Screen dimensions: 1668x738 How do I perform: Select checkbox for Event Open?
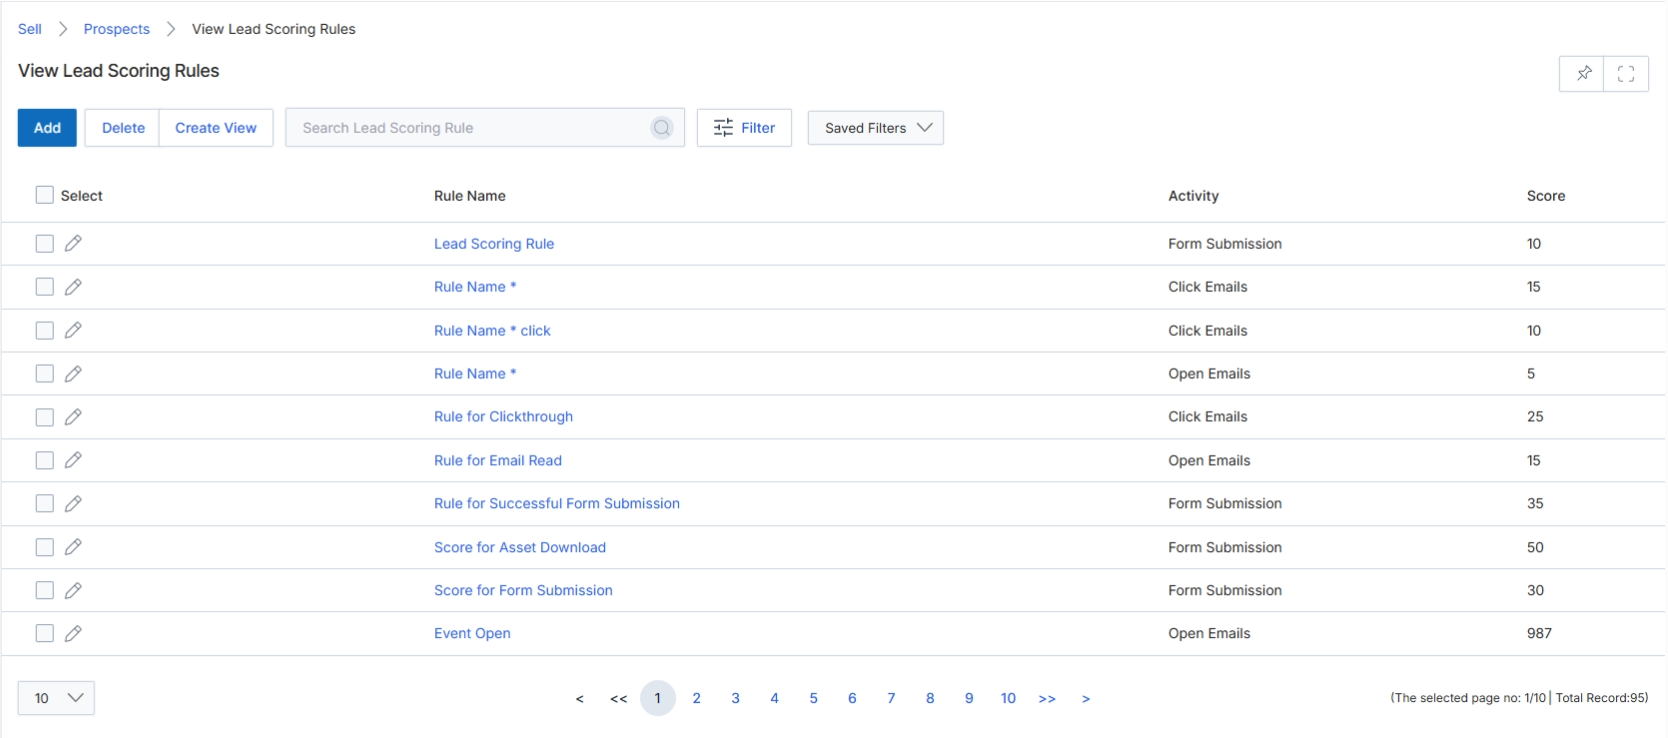(x=44, y=633)
